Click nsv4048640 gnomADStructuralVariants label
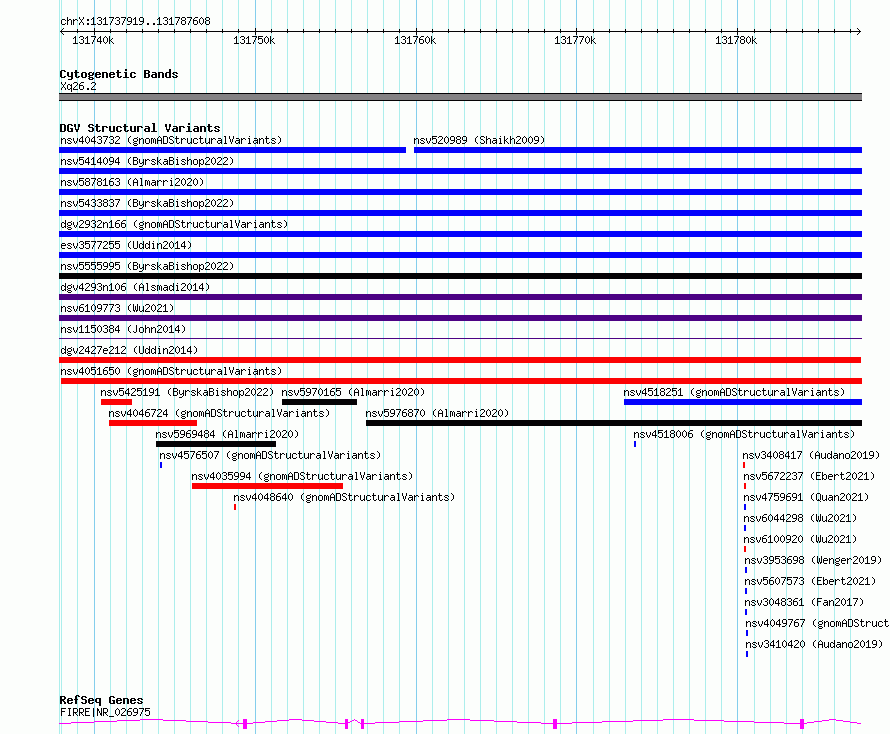 pos(344,497)
